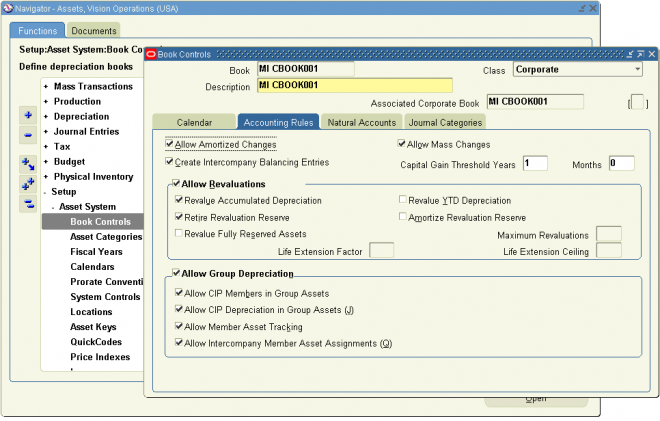Select QuickCodes in the tree
The width and height of the screenshot is (660, 421).
pos(96,342)
